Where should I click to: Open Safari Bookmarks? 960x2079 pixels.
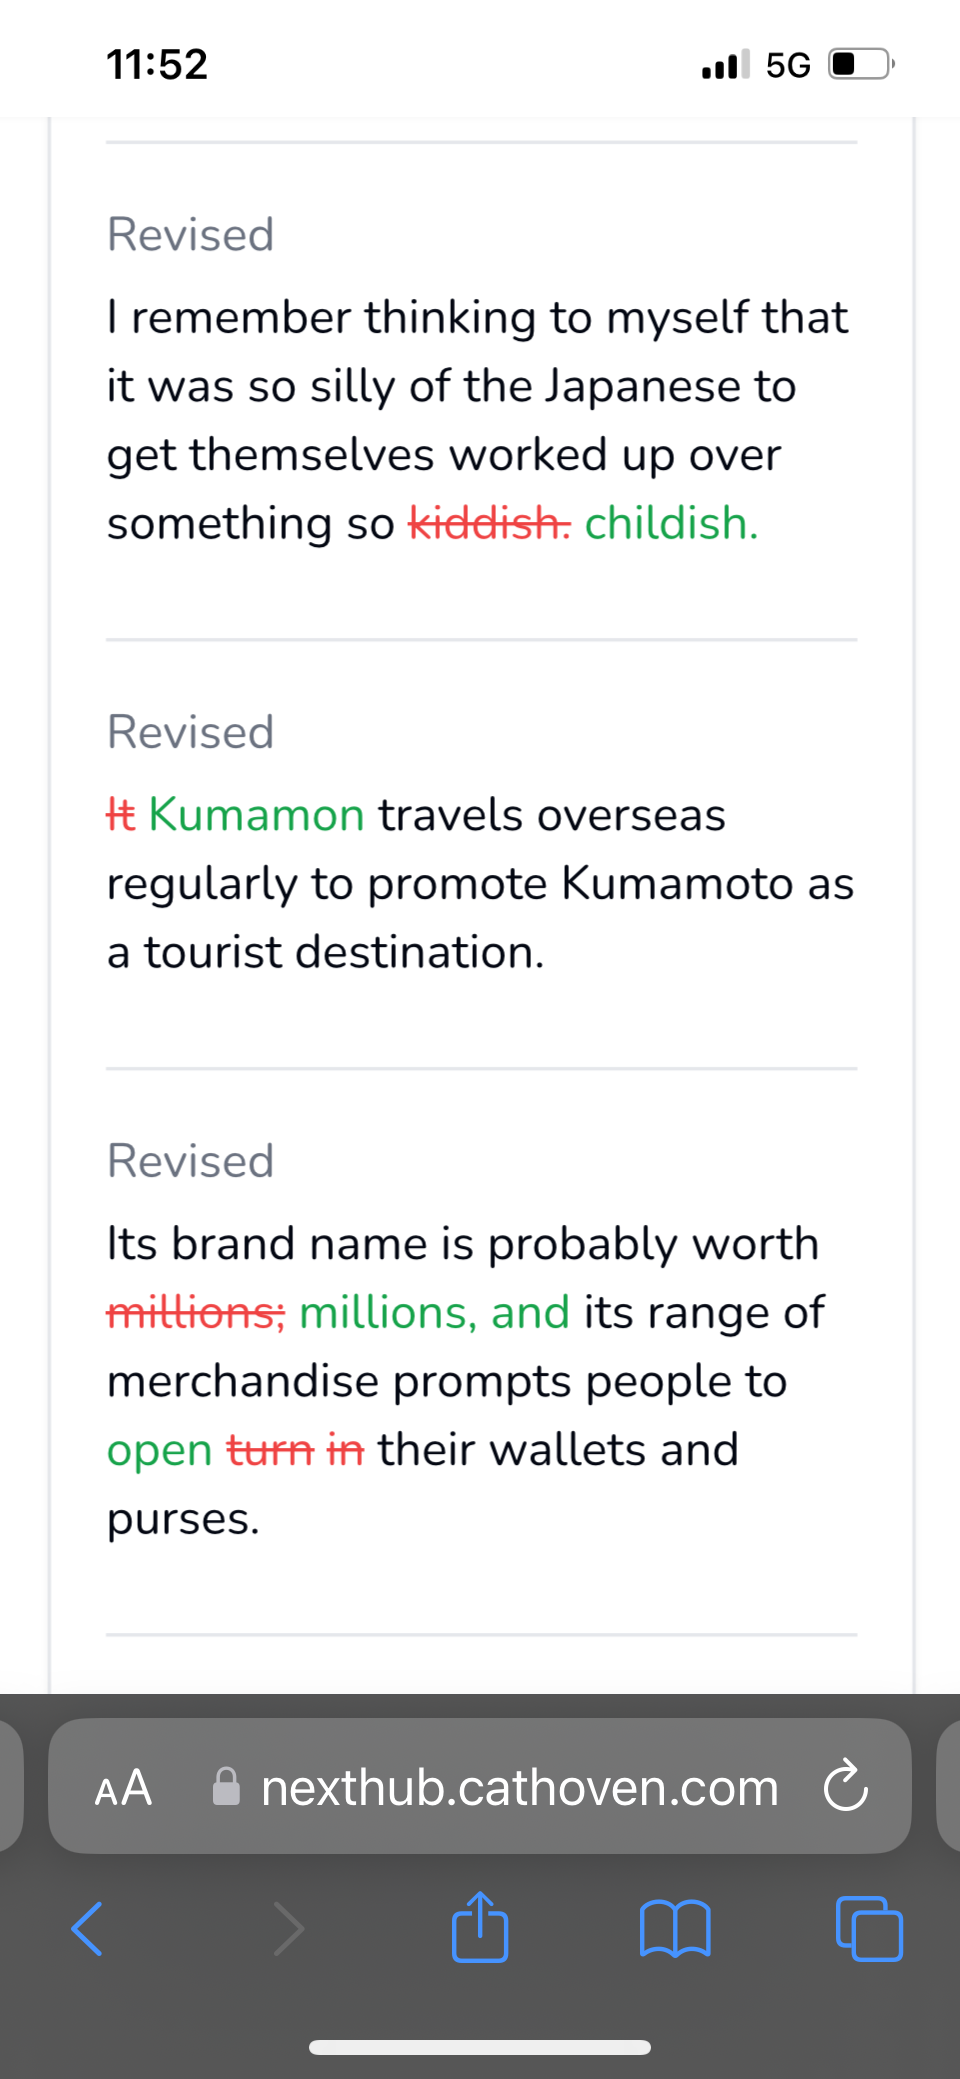pos(675,1927)
